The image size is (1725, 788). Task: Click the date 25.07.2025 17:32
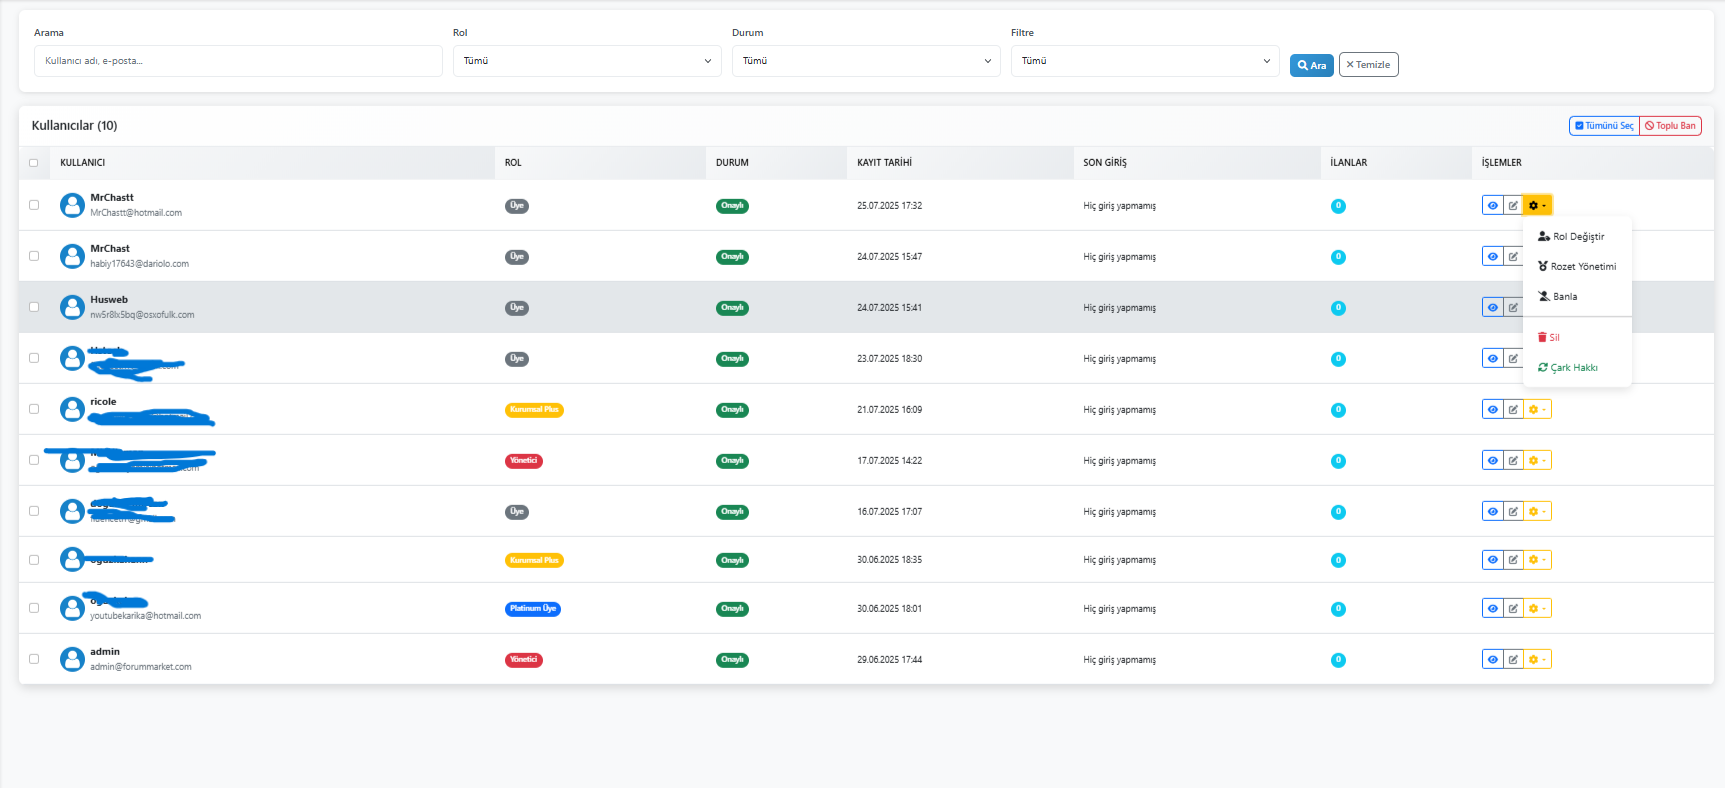889,206
